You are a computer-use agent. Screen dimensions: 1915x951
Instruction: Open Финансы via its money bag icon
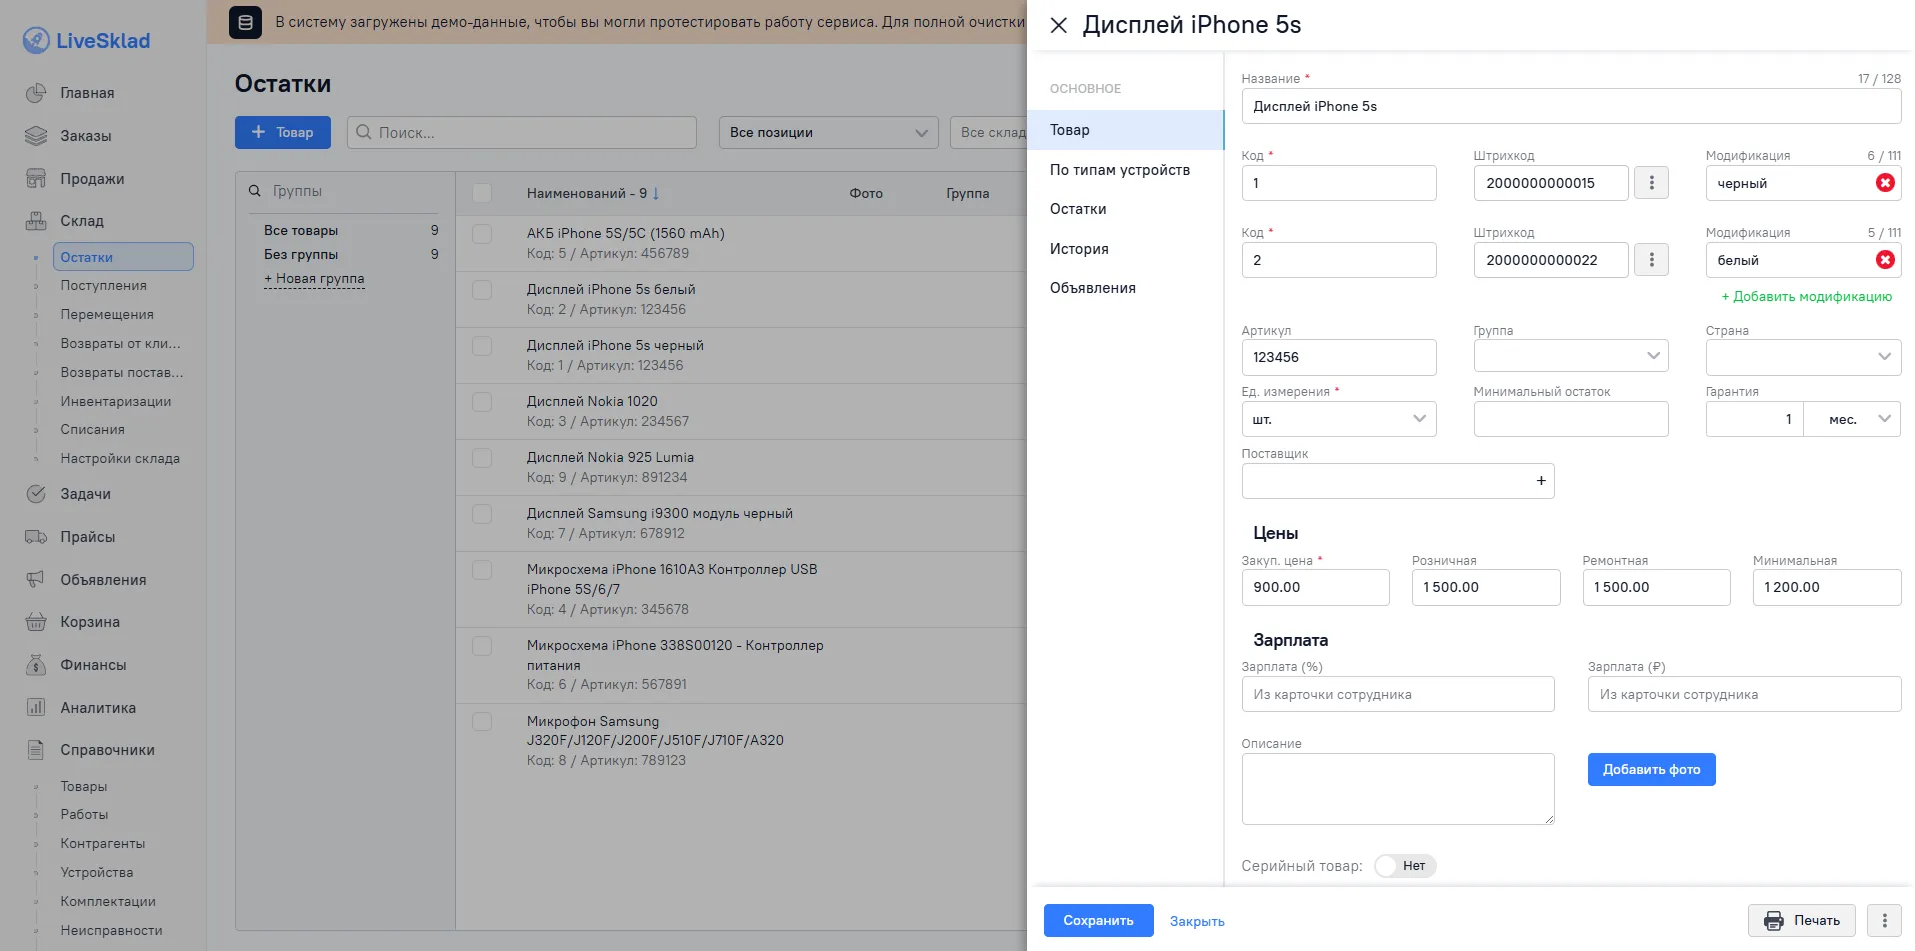pos(36,665)
